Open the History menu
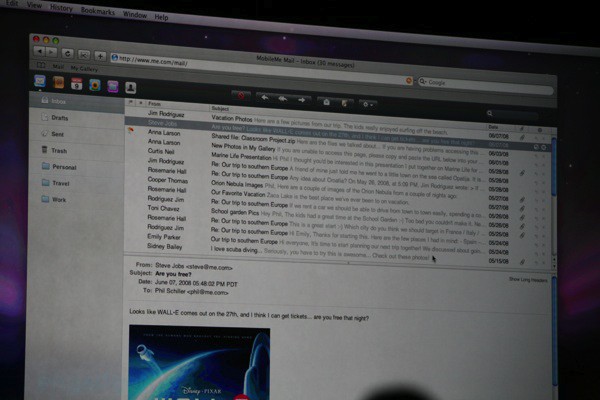This screenshot has width=600, height=400. 61,8
